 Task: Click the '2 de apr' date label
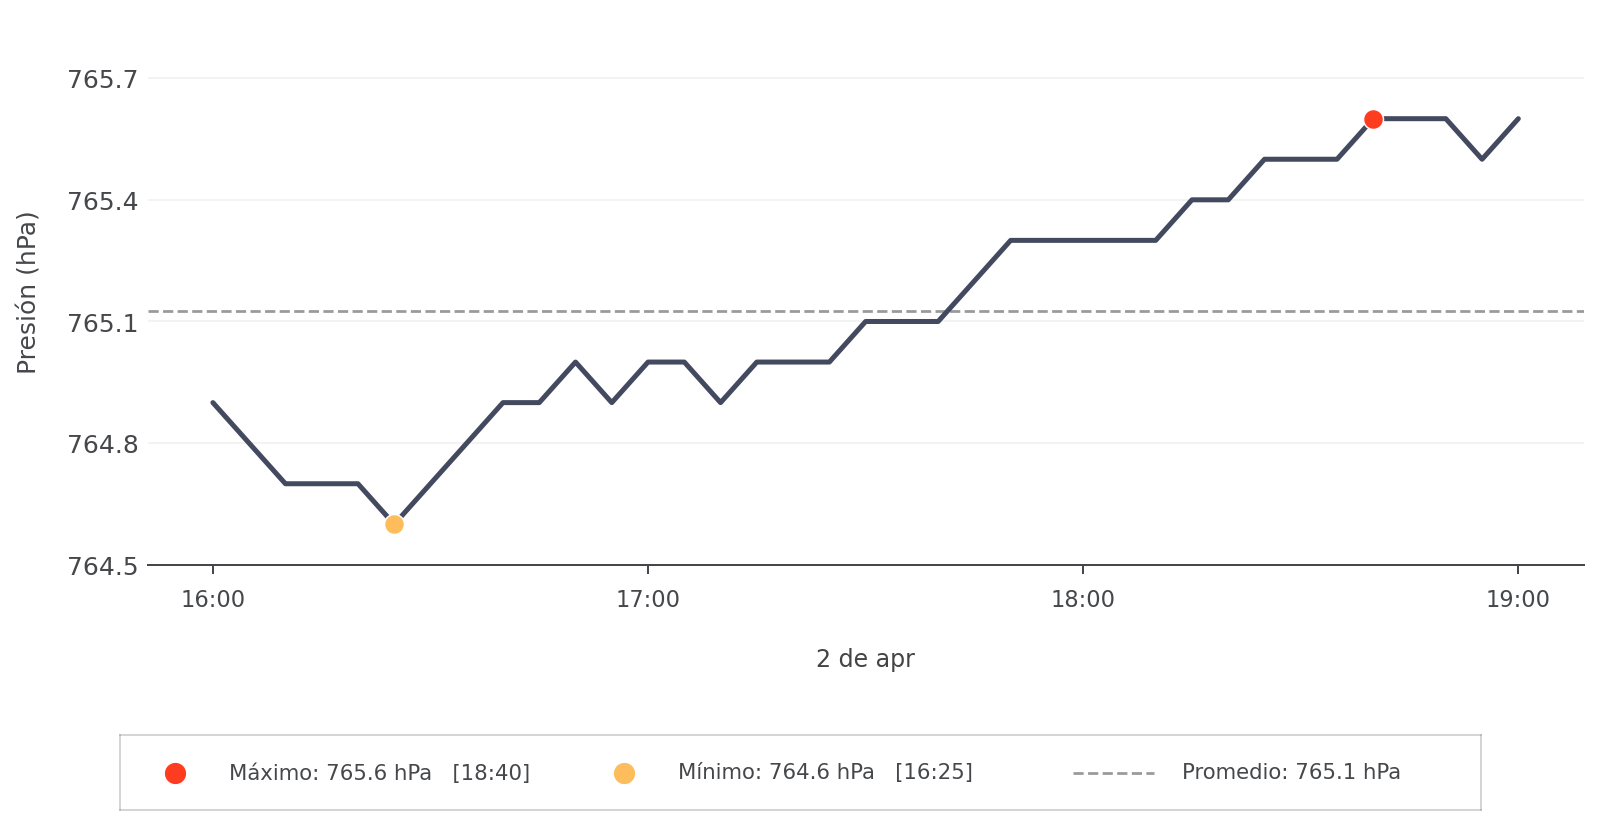click(x=865, y=659)
